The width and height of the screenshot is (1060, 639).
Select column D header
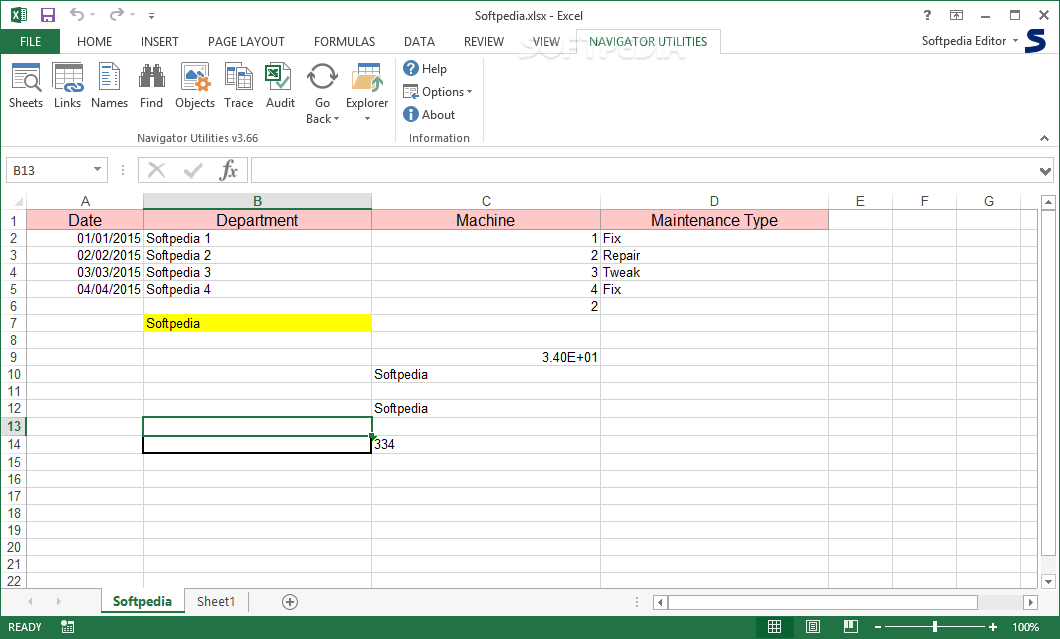714,201
